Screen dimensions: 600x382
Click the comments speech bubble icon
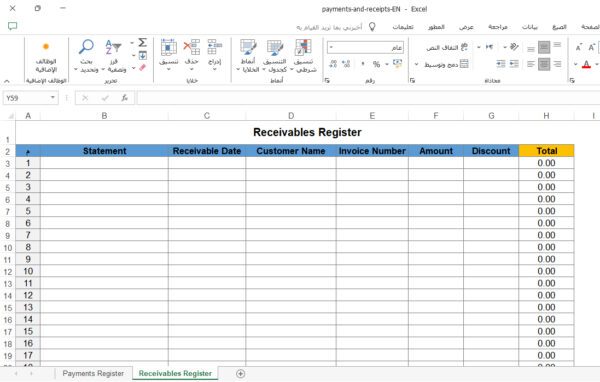coord(13,26)
